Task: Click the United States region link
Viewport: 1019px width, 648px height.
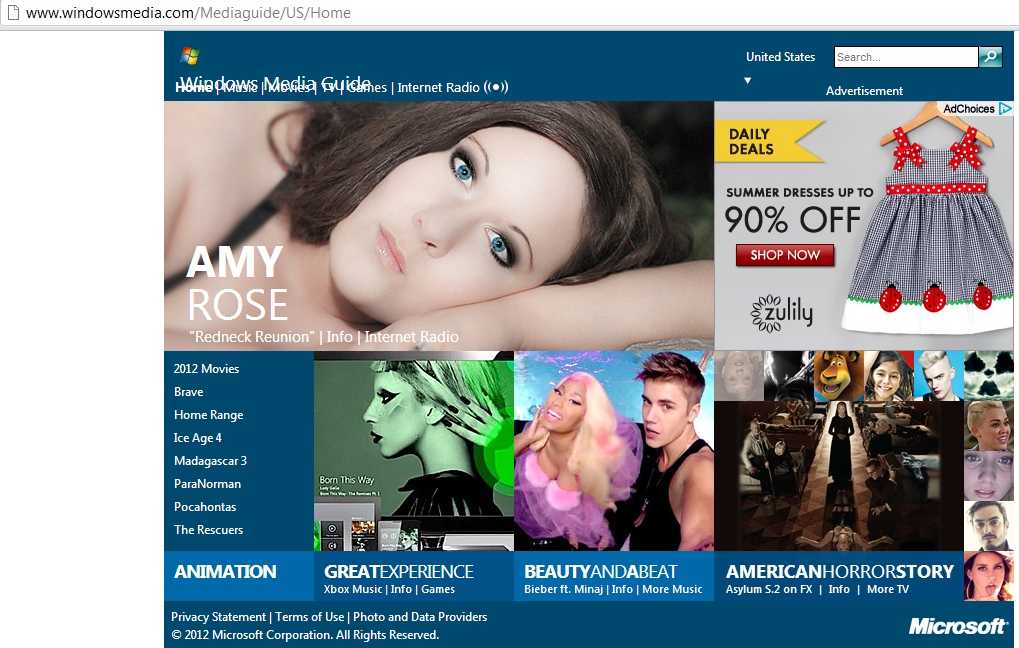Action: click(780, 57)
